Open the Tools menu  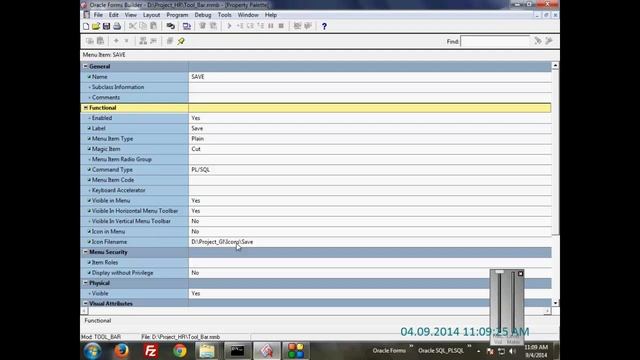point(224,15)
